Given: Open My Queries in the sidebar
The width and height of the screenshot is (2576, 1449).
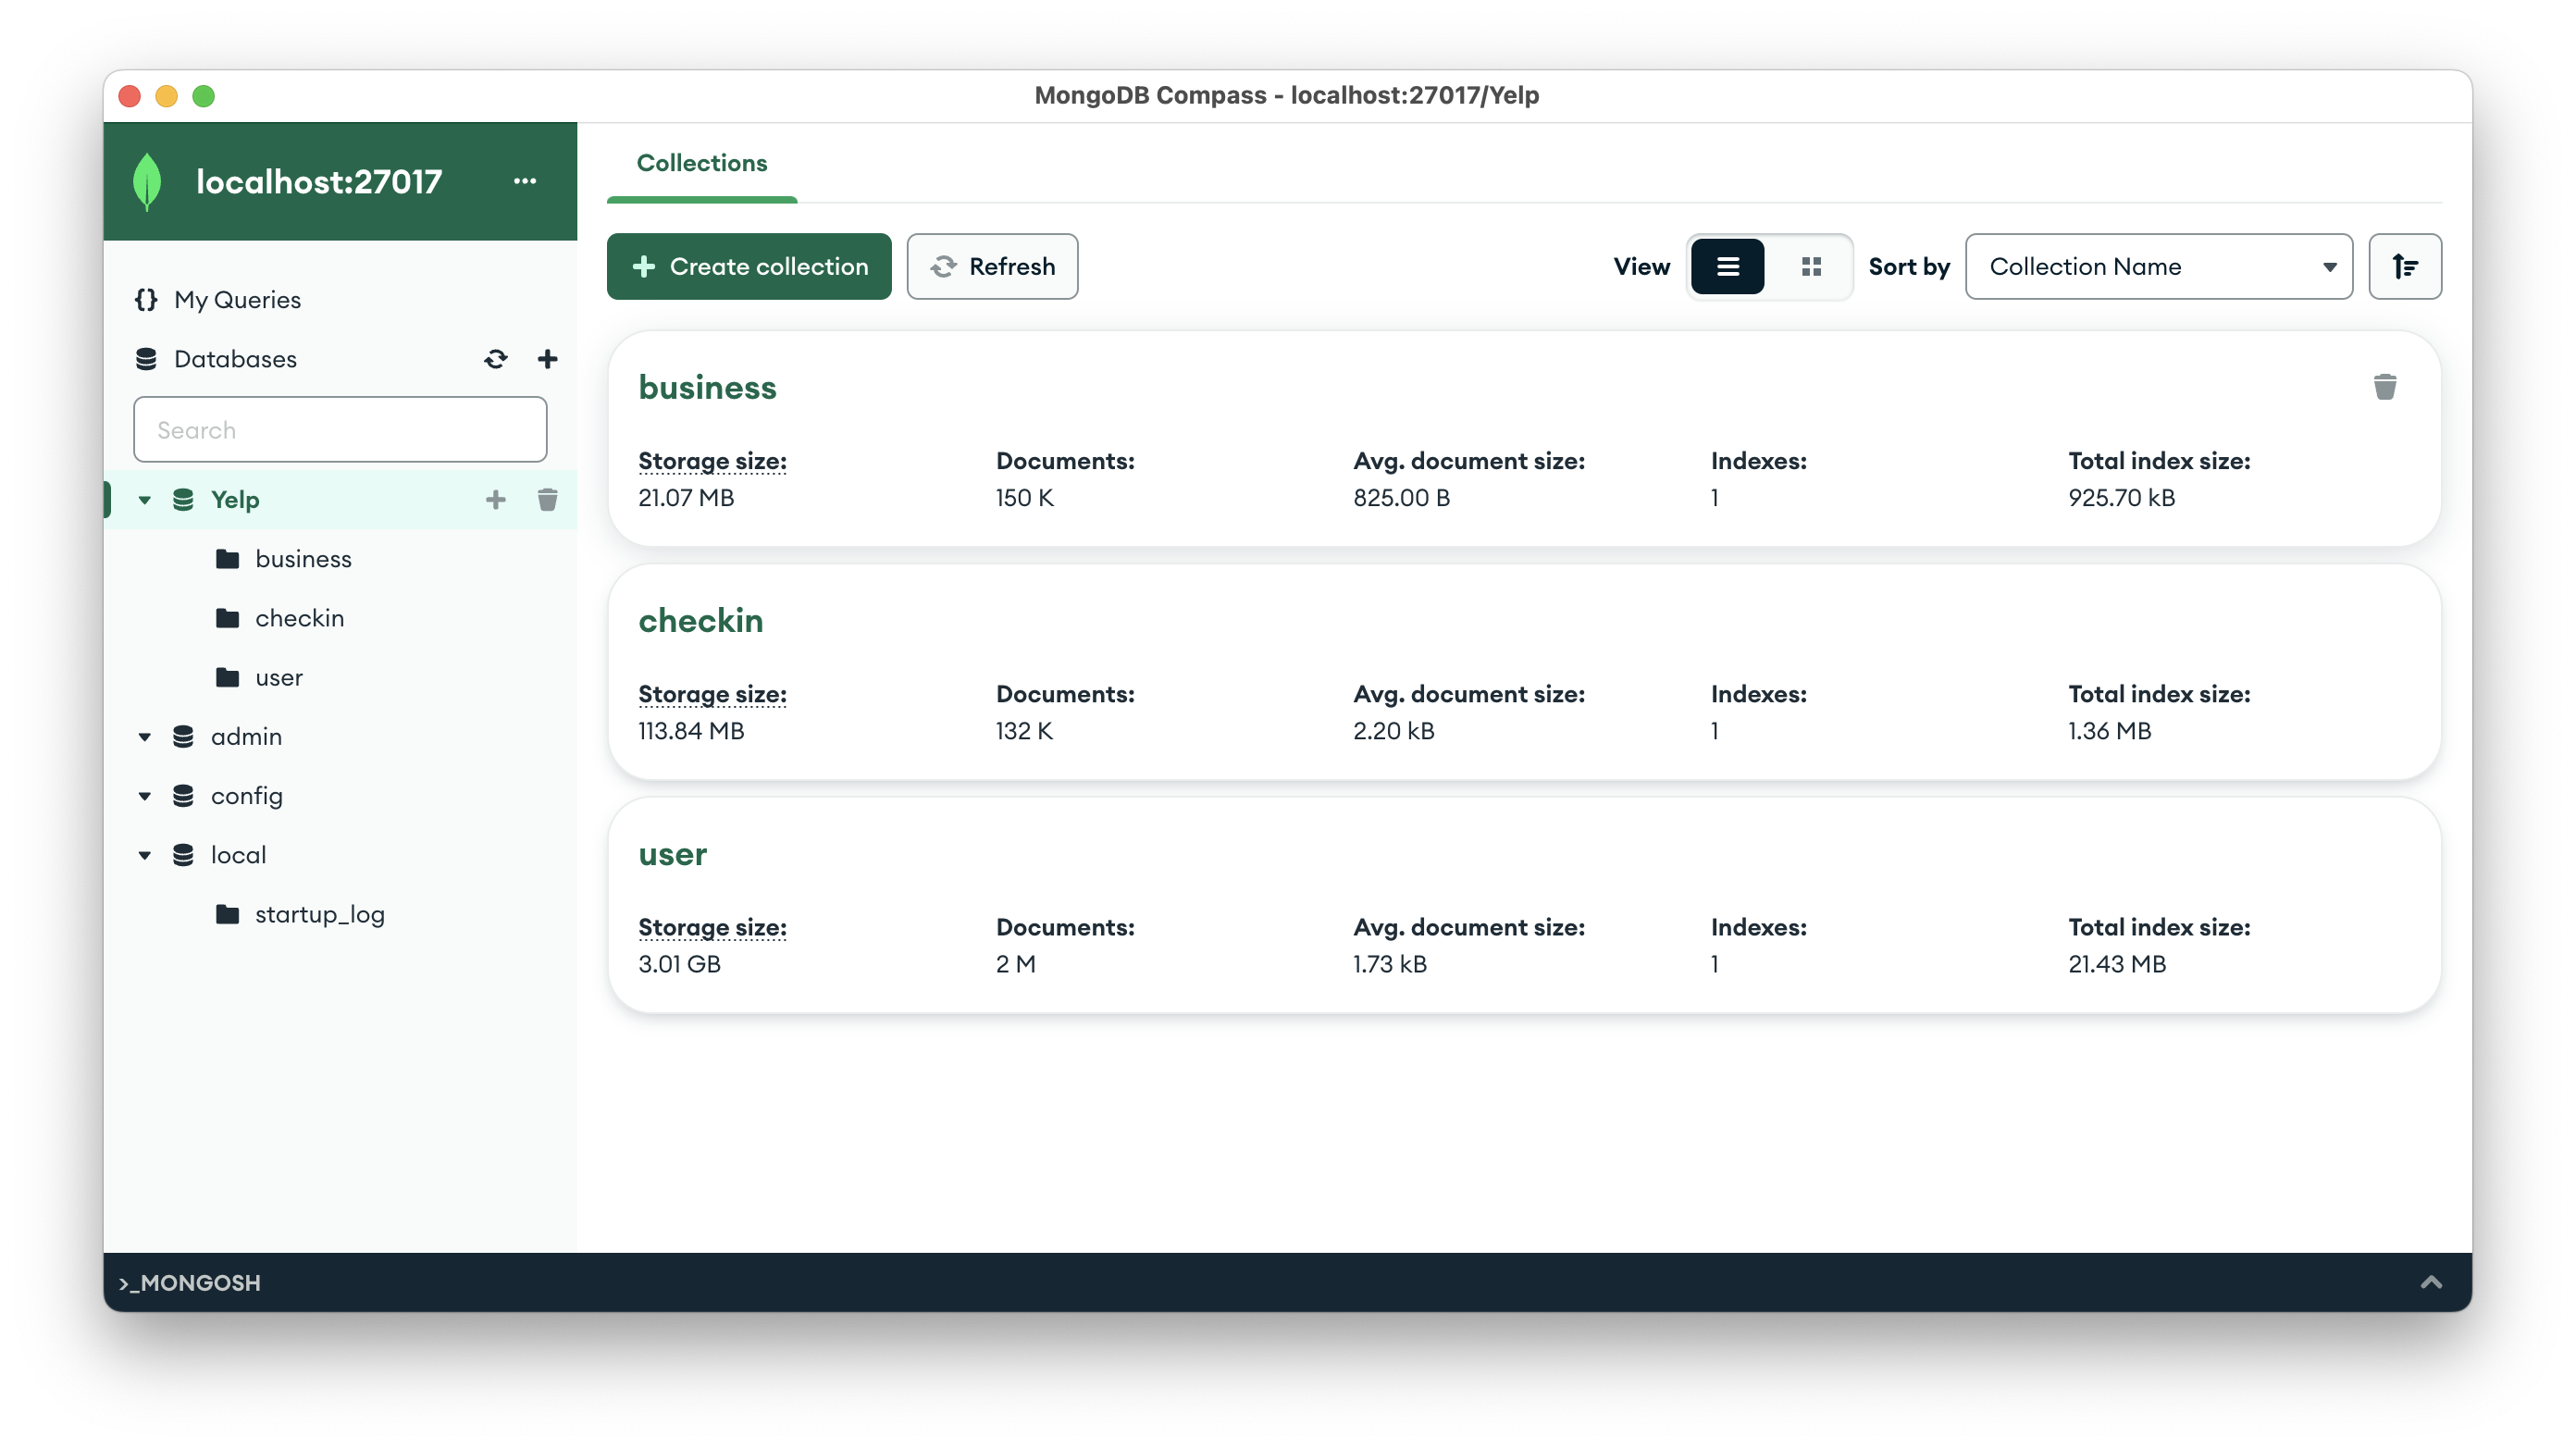Looking at the screenshot, I should tap(237, 299).
